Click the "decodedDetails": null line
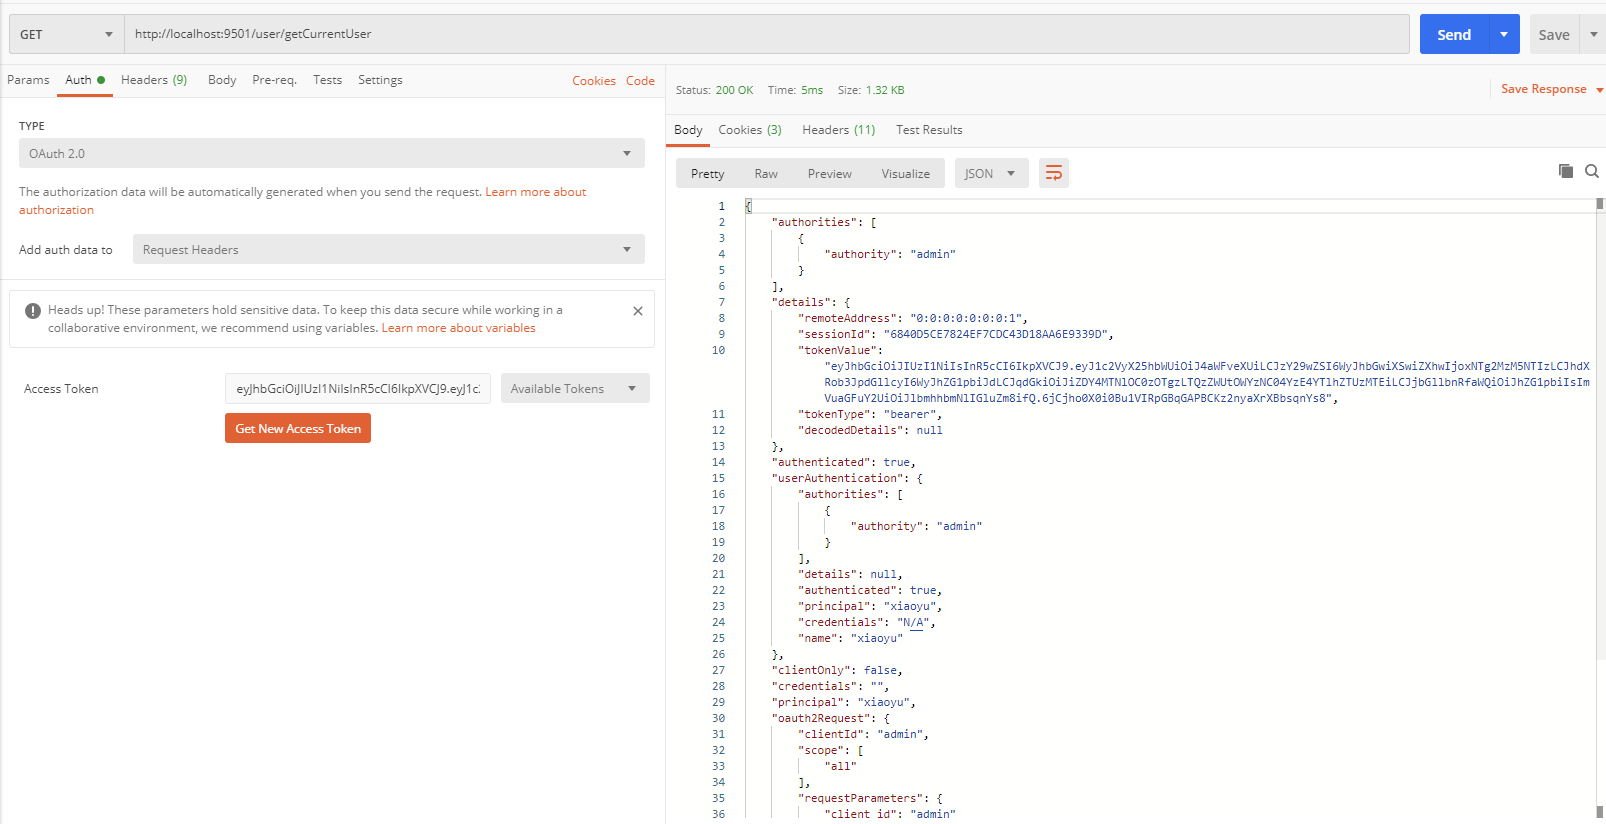This screenshot has width=1606, height=824. click(870, 430)
